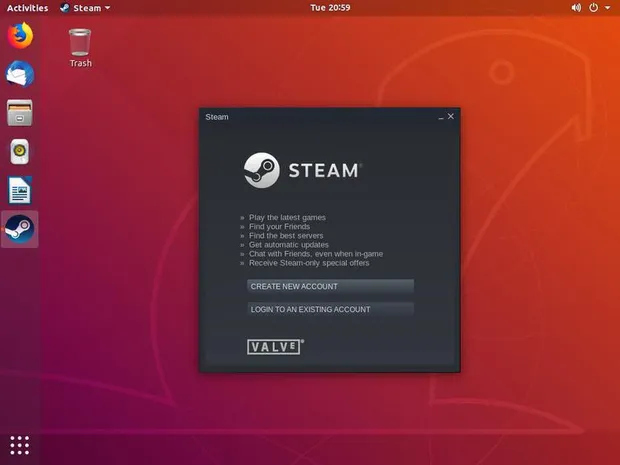Open the Tue 20:59 clock calendar
This screenshot has width=620, height=465.
tap(330, 8)
